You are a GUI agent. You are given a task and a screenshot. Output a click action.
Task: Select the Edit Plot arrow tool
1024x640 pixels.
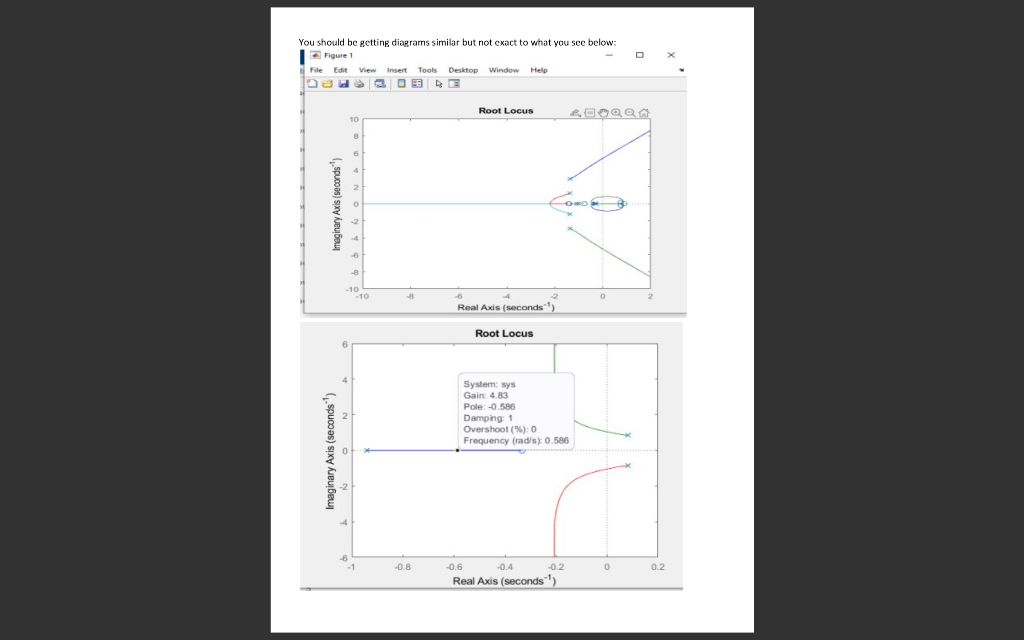click(x=438, y=83)
